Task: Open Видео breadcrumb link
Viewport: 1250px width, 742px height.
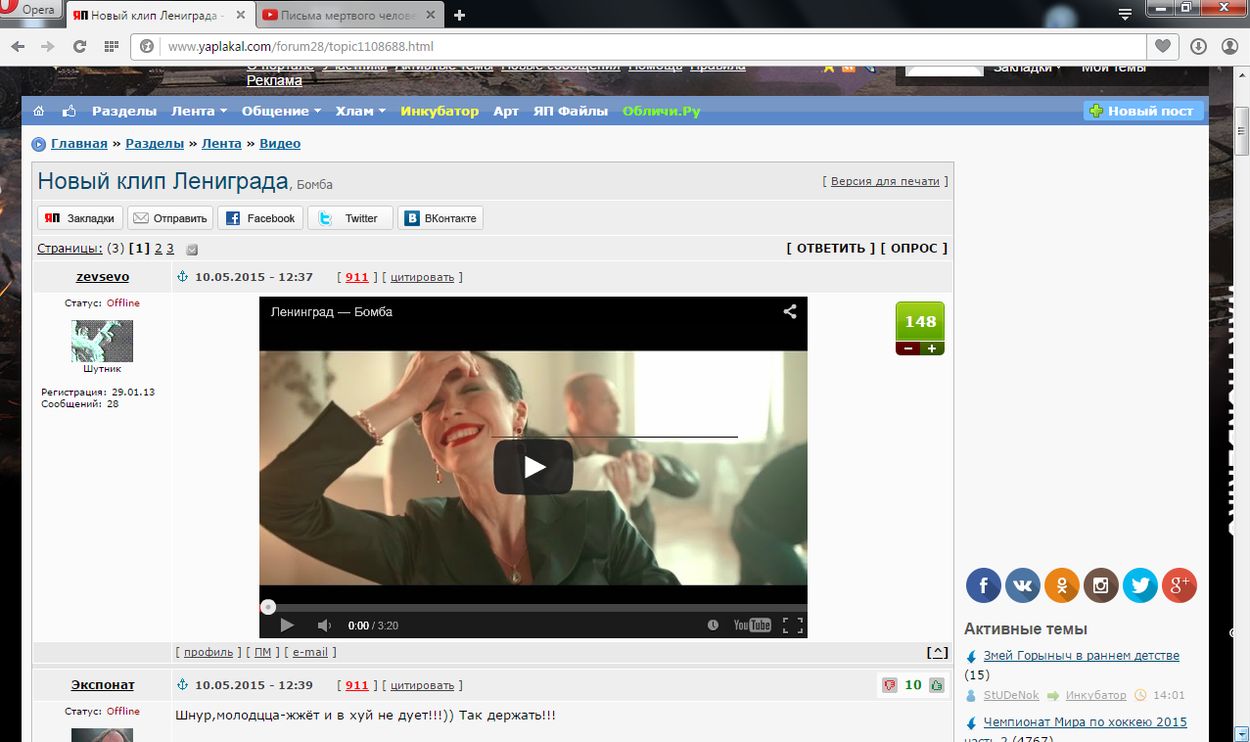Action: click(280, 143)
